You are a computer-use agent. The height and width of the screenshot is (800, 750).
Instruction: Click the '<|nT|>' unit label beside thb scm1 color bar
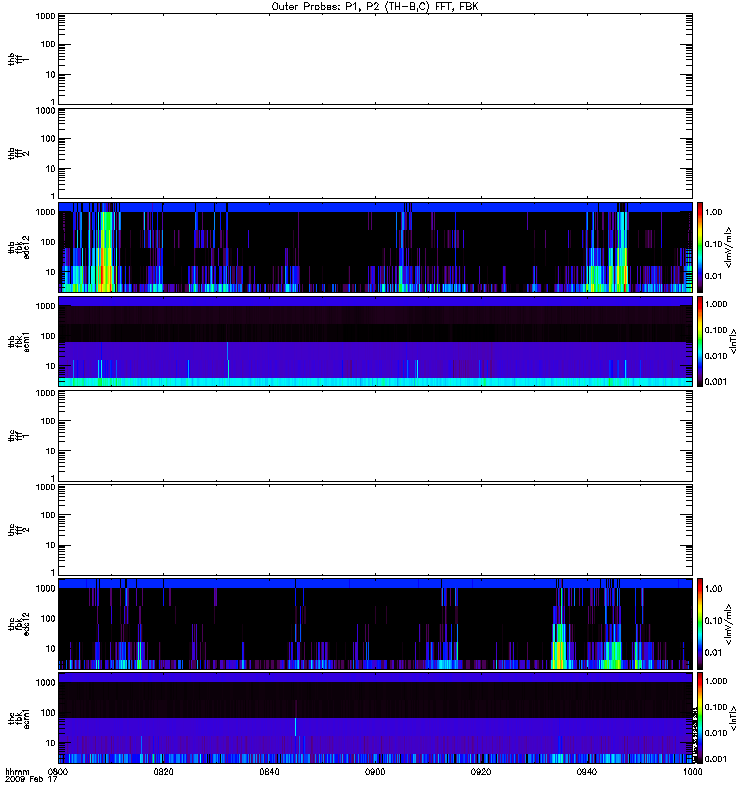coord(734,341)
